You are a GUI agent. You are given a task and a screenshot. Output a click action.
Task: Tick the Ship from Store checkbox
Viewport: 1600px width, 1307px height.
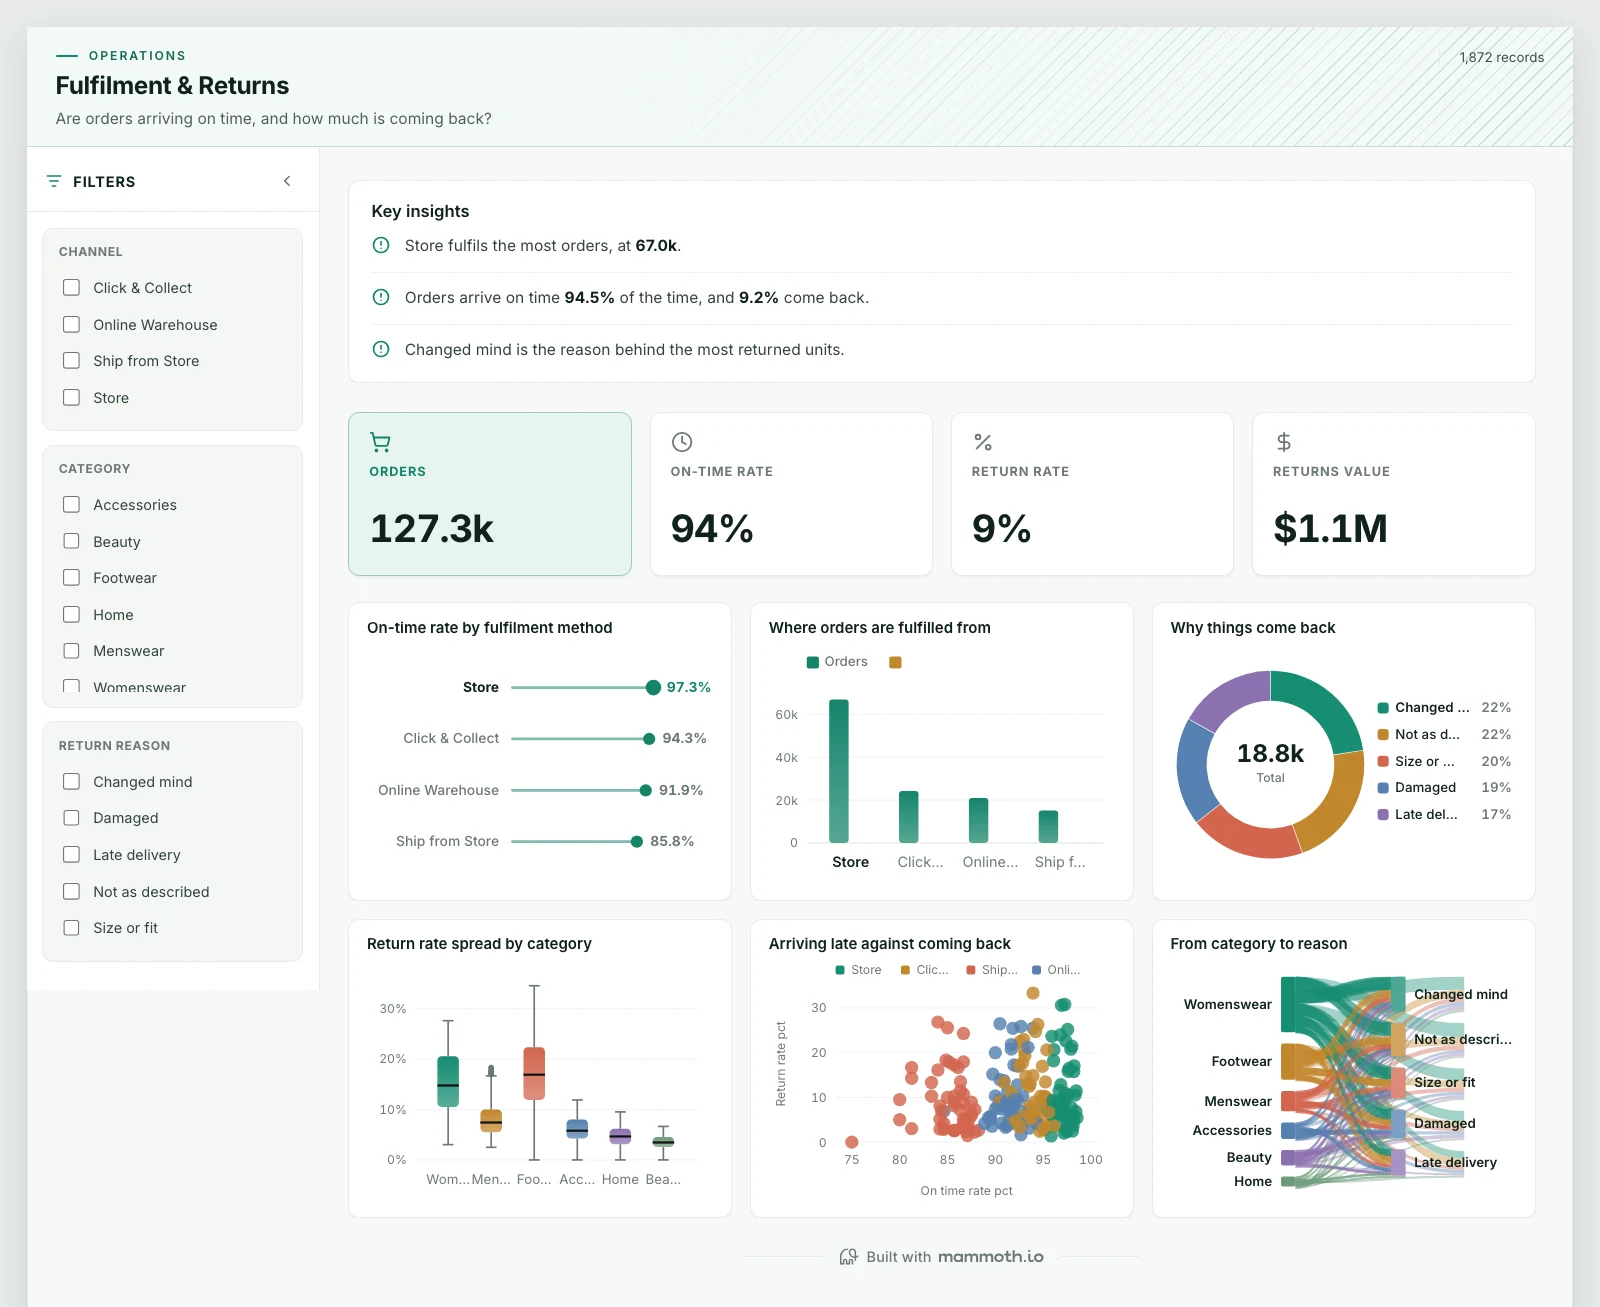(71, 361)
